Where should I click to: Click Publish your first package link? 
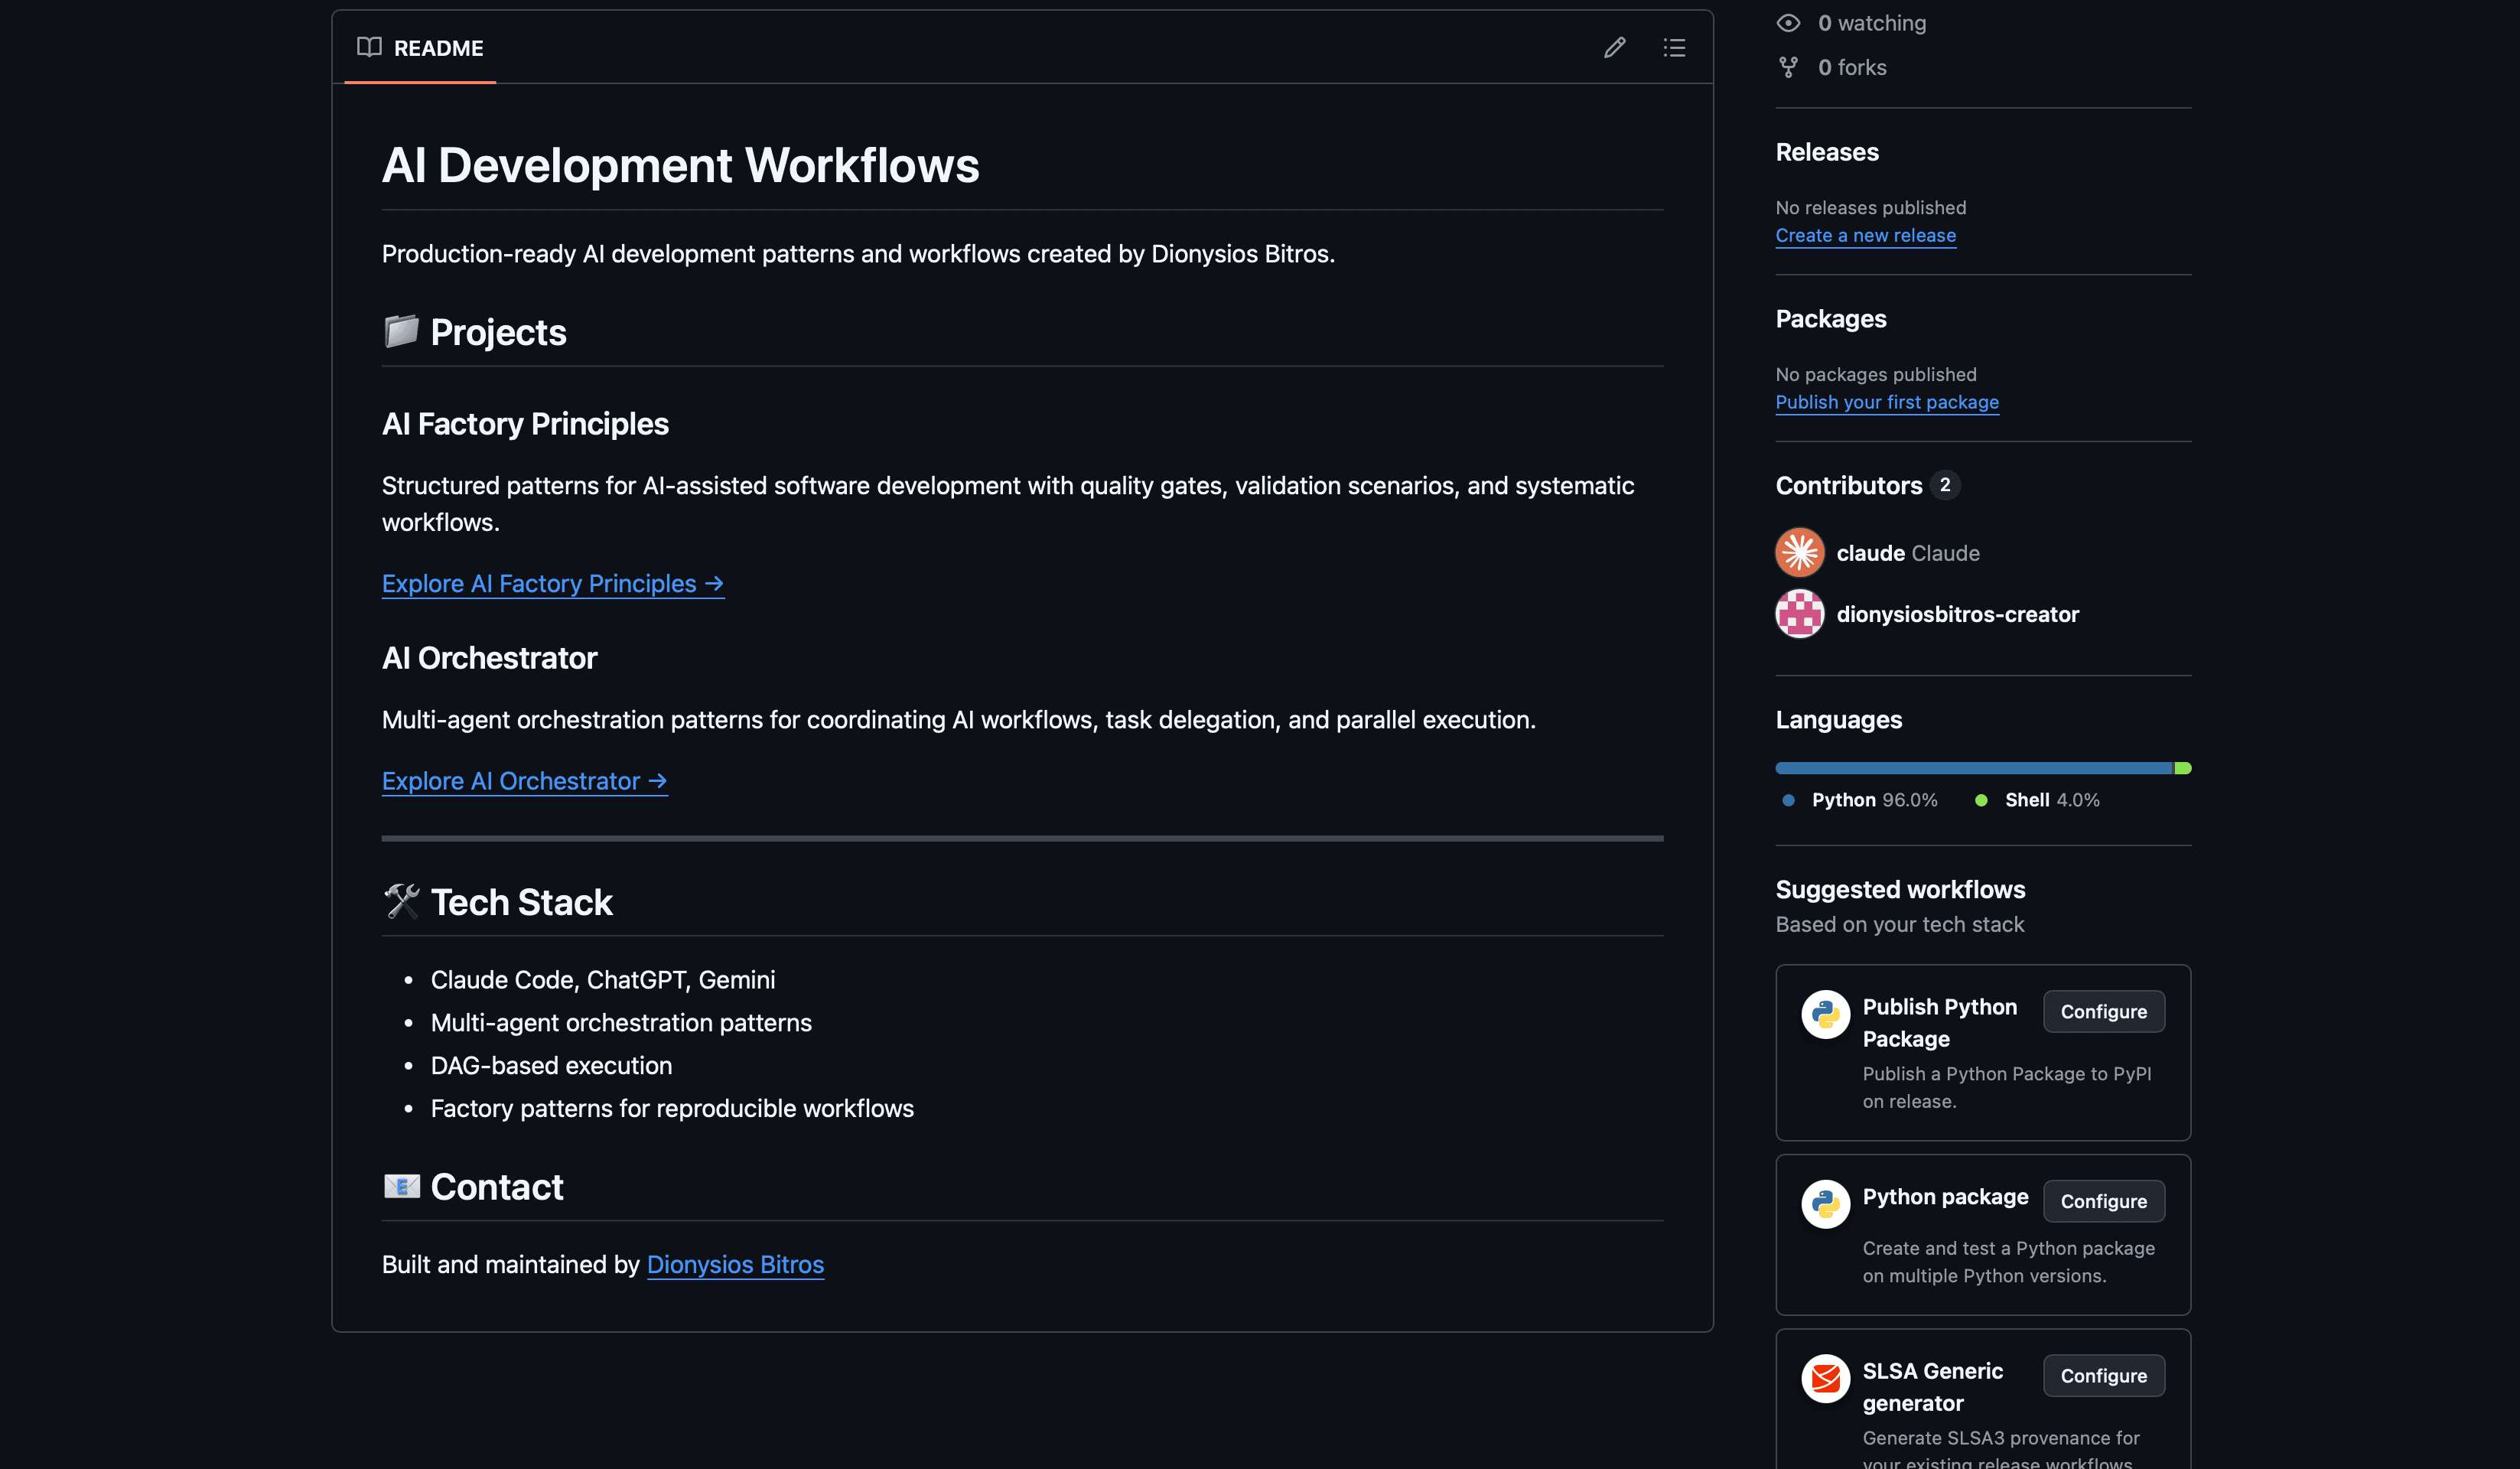tap(1886, 402)
